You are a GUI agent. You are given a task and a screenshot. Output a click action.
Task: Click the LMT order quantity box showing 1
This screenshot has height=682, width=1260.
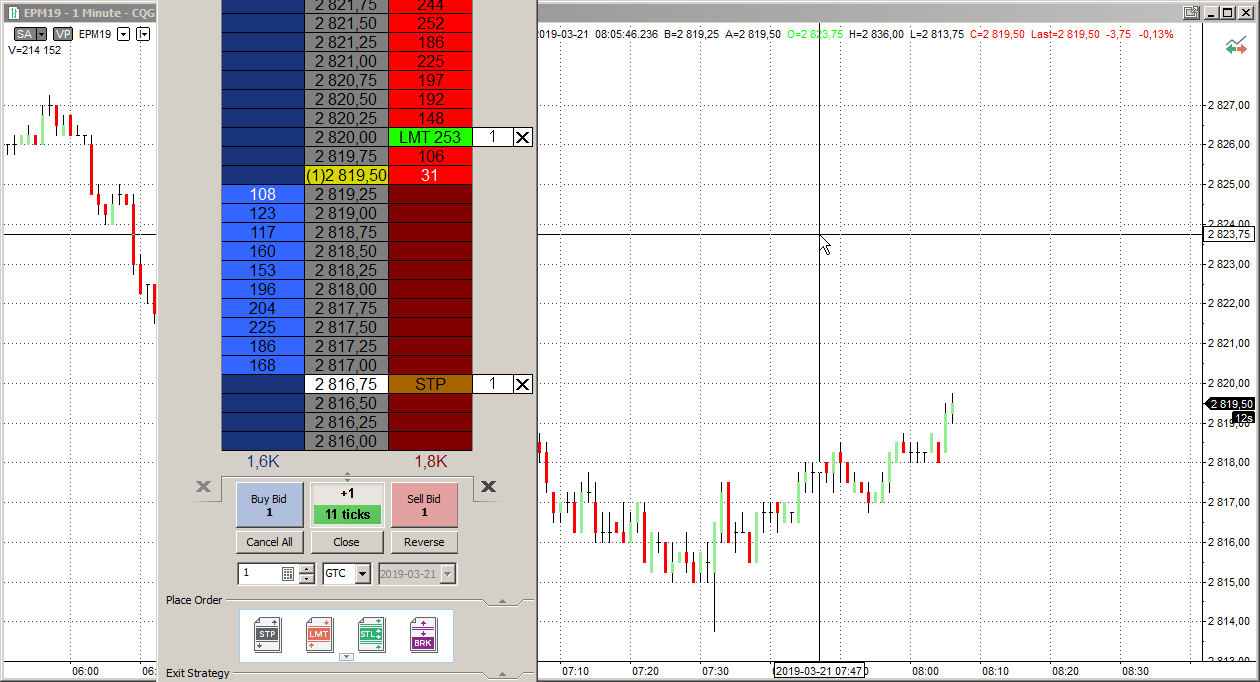click(x=493, y=137)
